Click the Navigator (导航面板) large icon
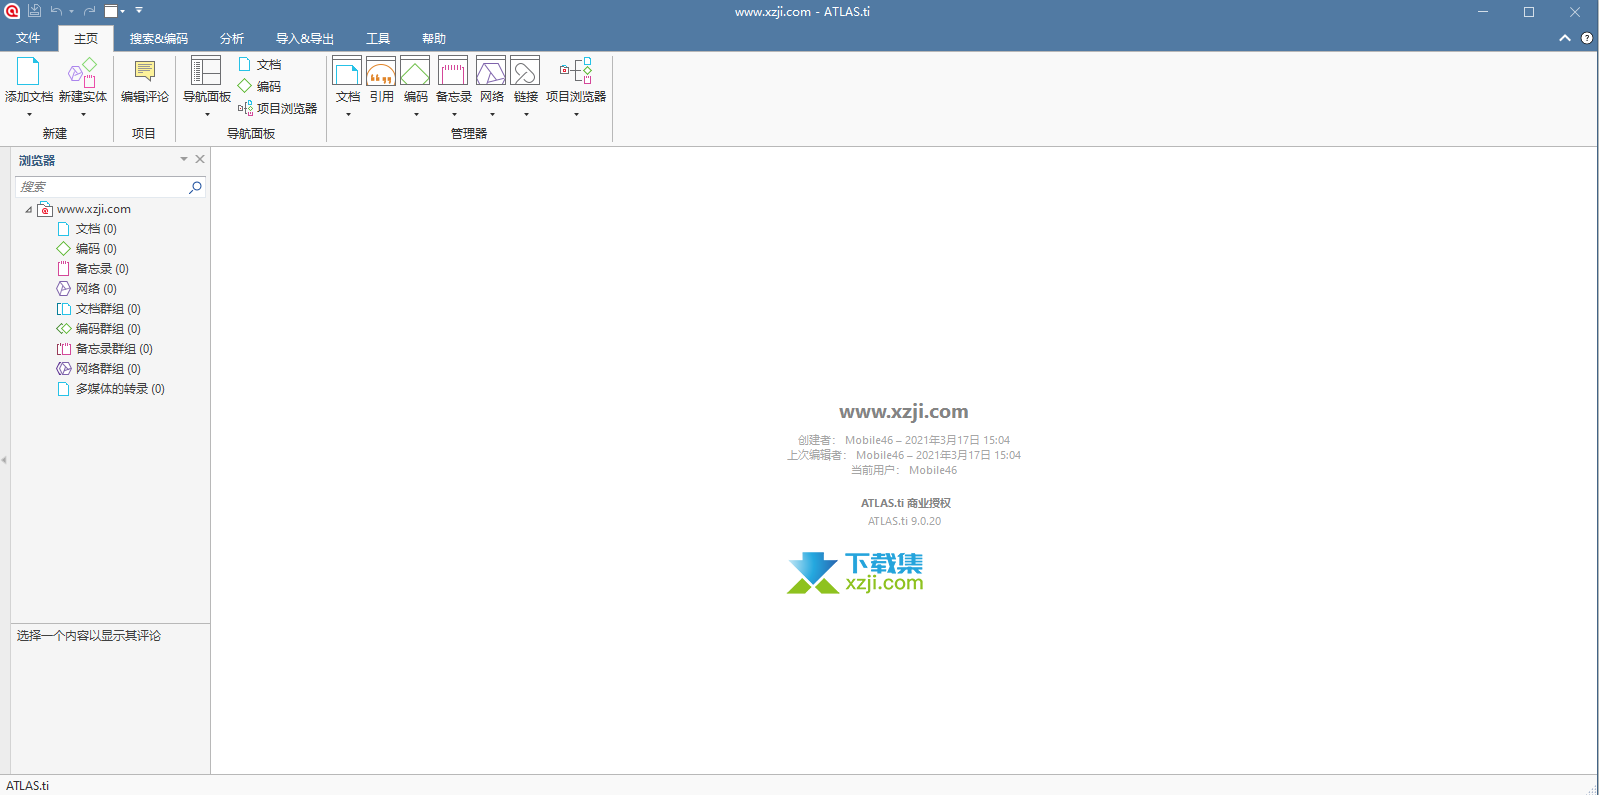The width and height of the screenshot is (1599, 795). (x=206, y=71)
